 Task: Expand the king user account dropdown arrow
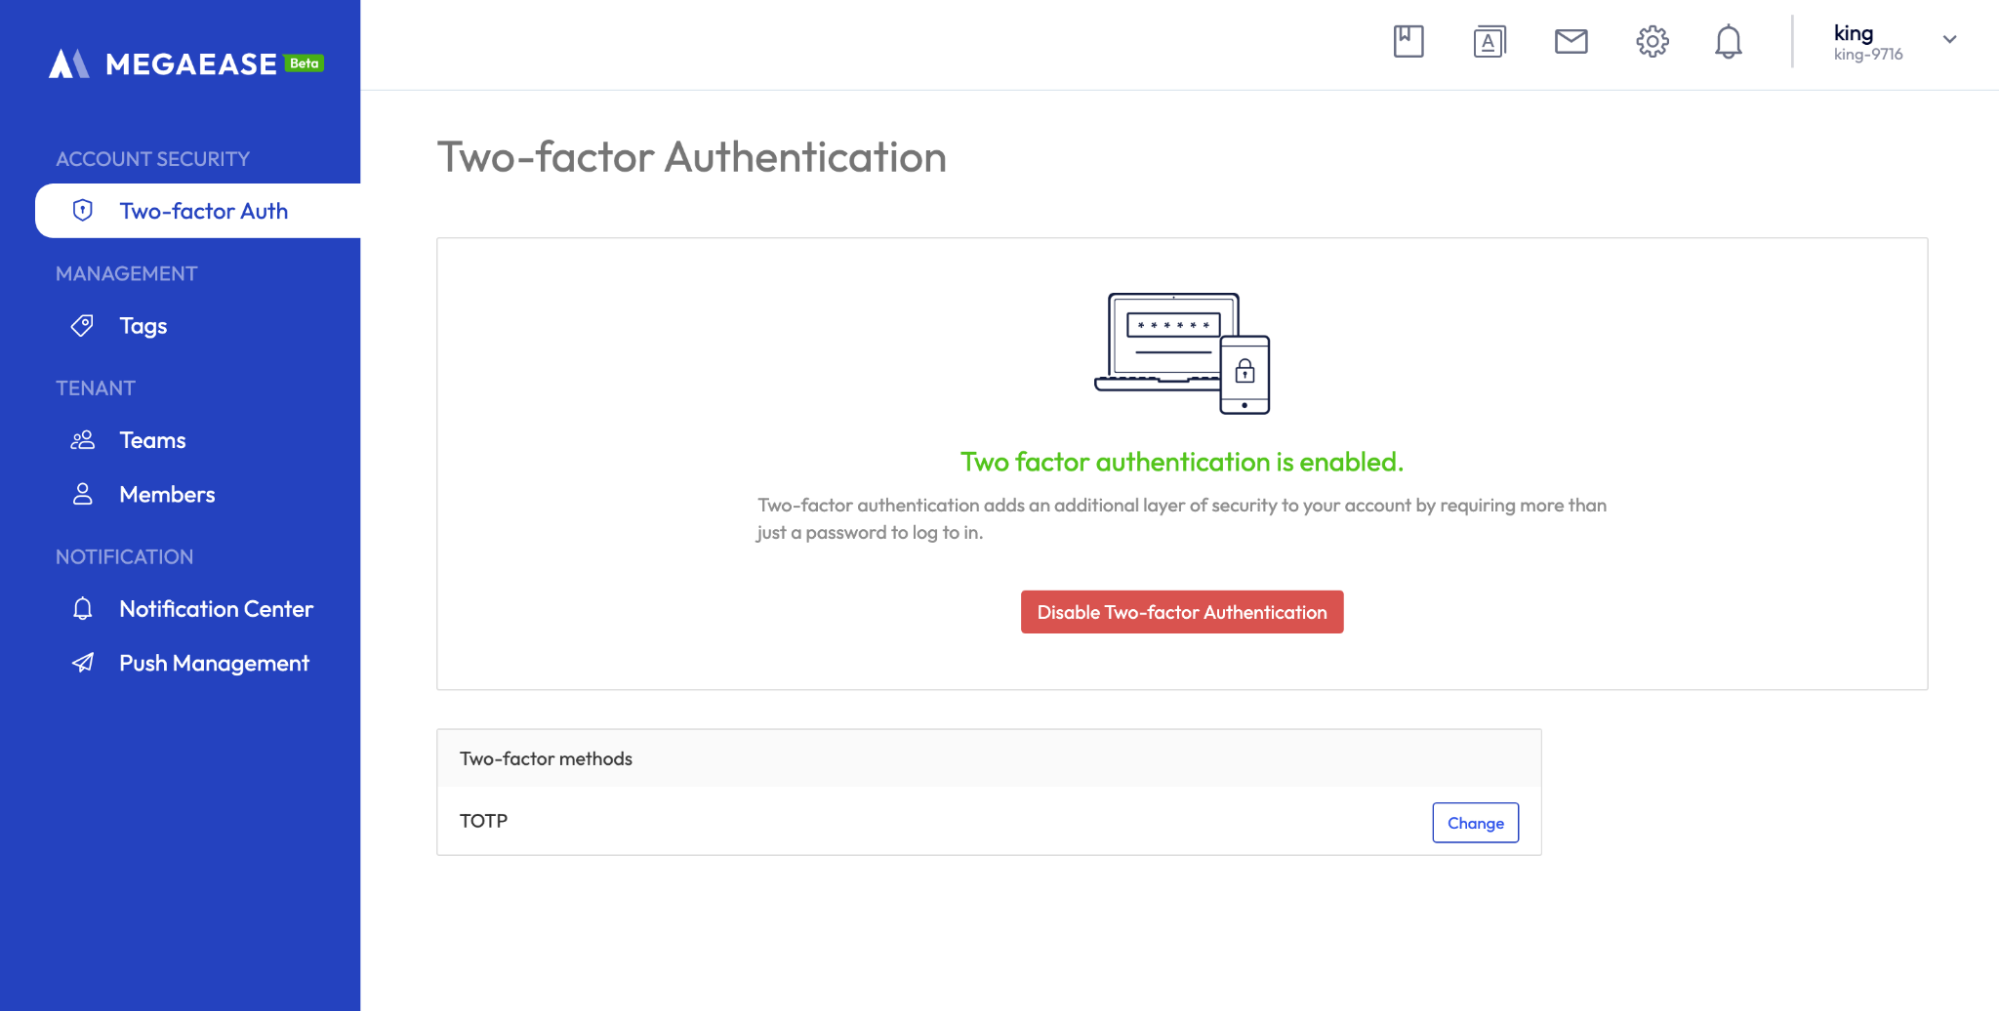point(1949,40)
